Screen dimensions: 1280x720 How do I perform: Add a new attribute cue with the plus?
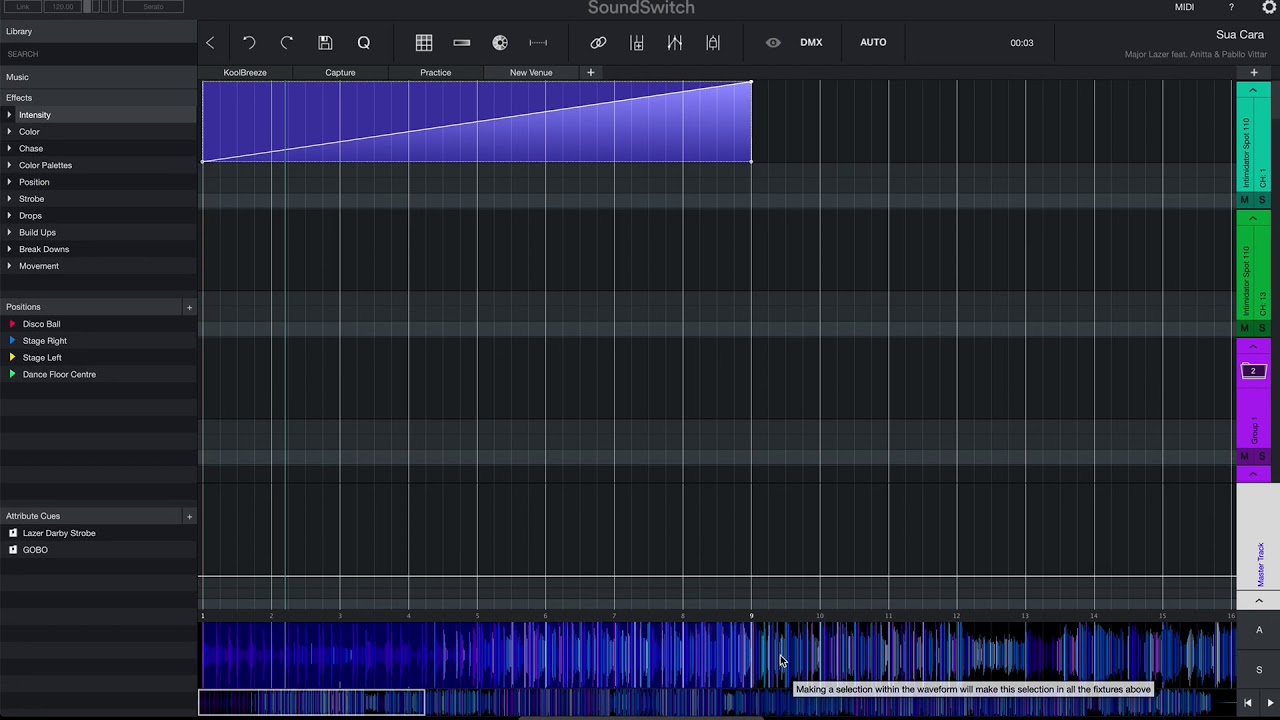click(189, 516)
